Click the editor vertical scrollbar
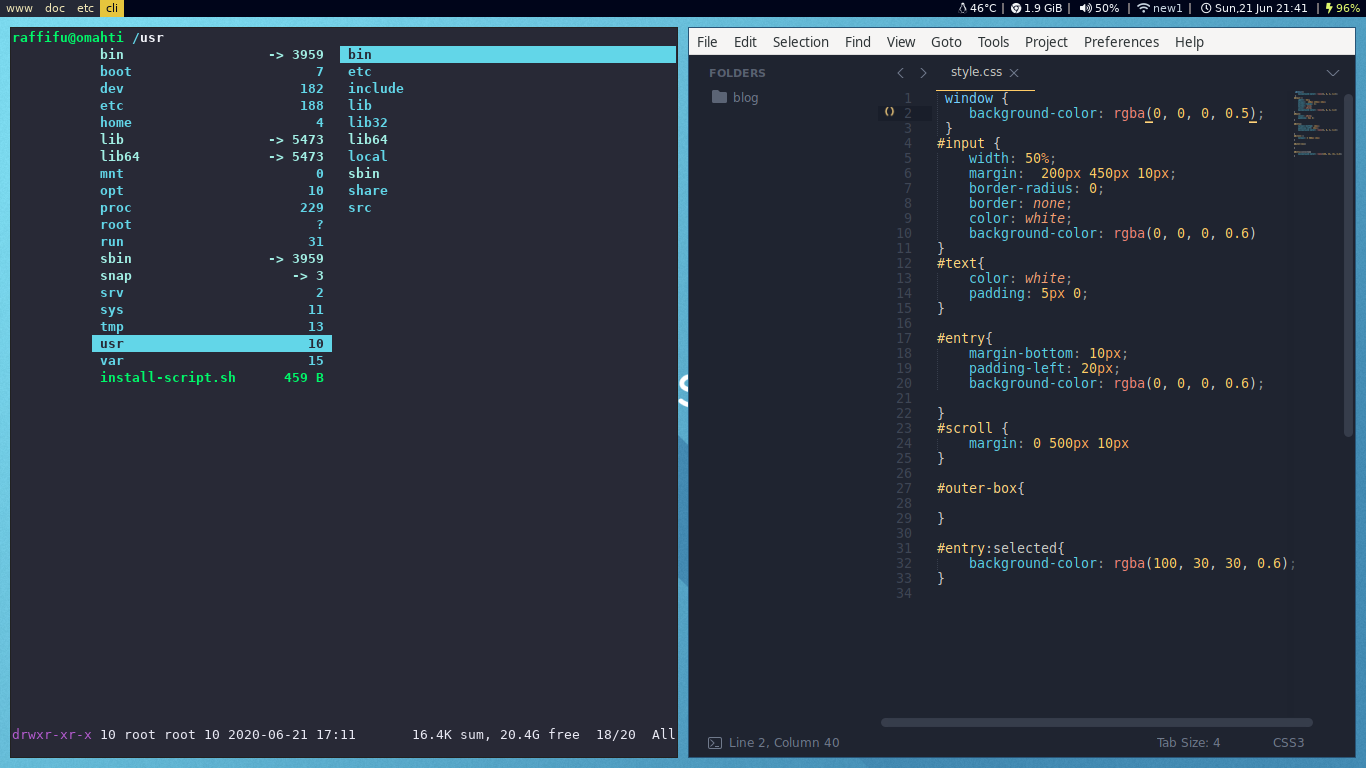The height and width of the screenshot is (768, 1366). pos(1348,265)
